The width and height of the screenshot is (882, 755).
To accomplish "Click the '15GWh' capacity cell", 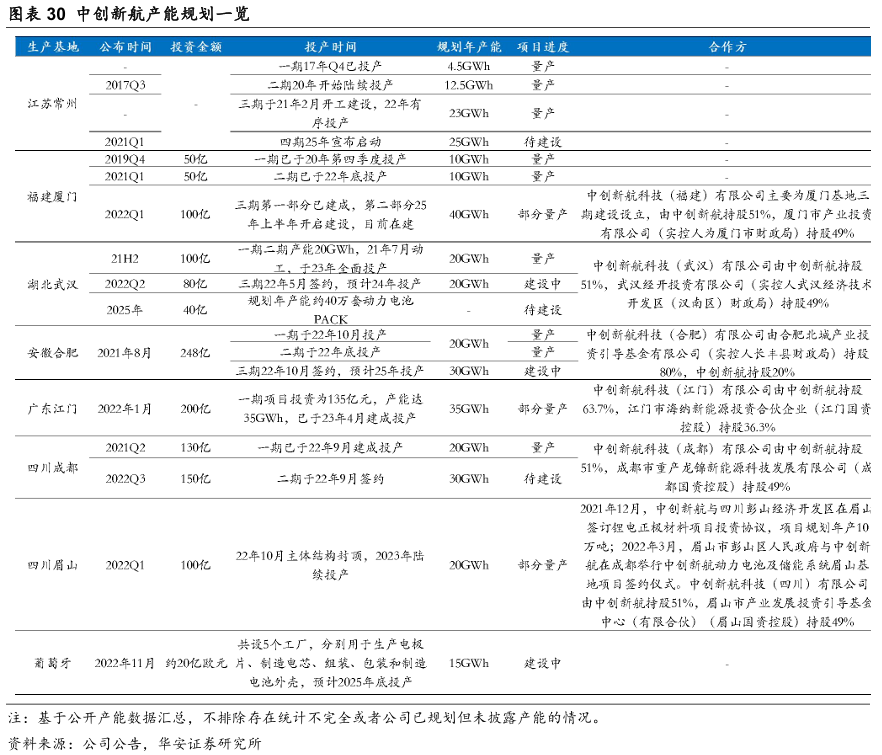I will 469,663.
